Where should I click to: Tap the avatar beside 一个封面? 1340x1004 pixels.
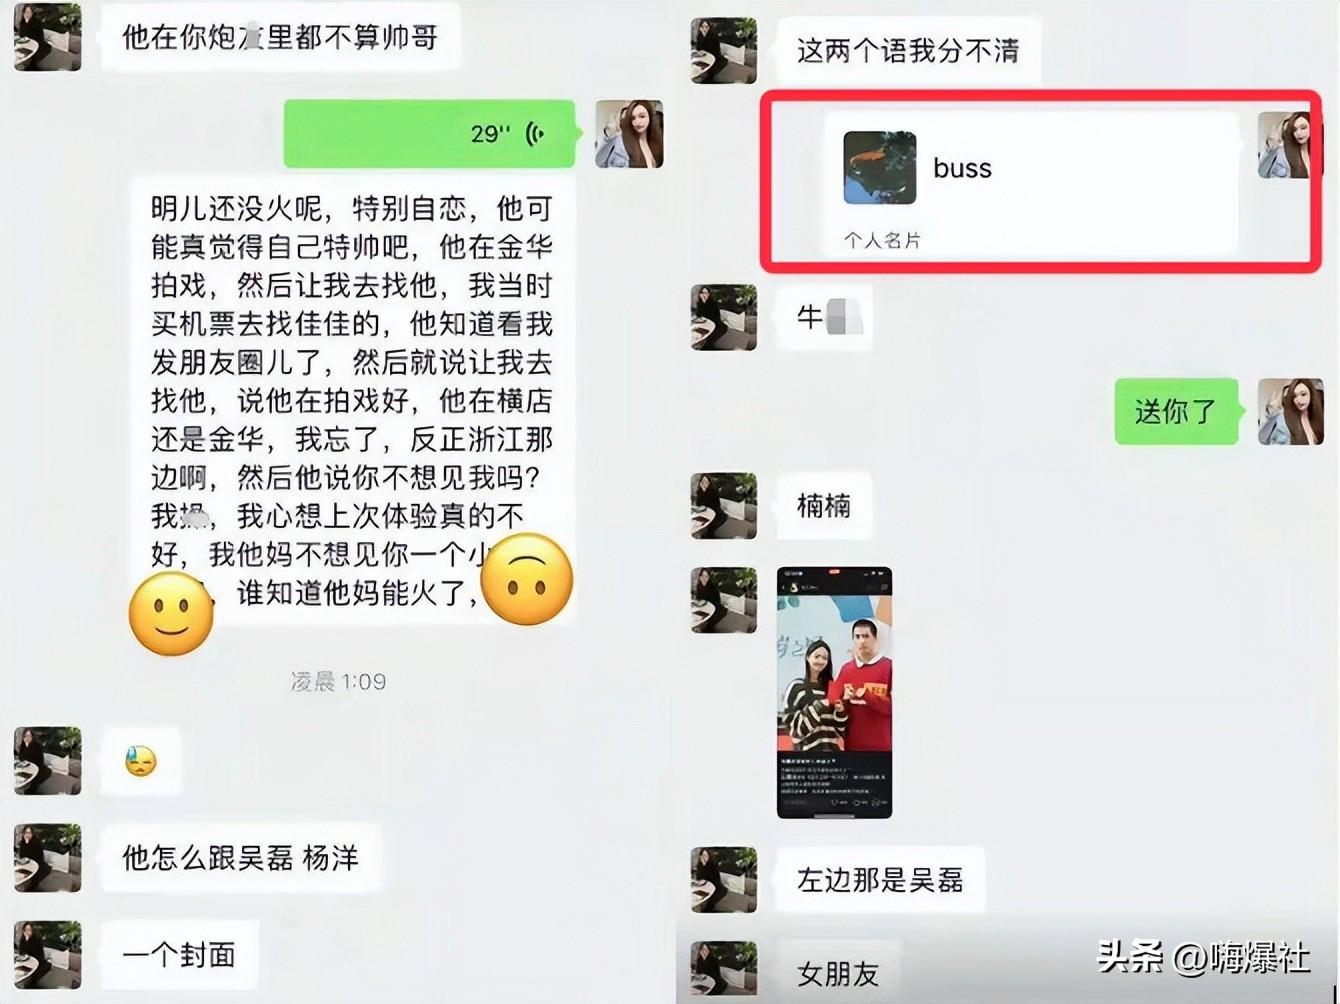47,954
